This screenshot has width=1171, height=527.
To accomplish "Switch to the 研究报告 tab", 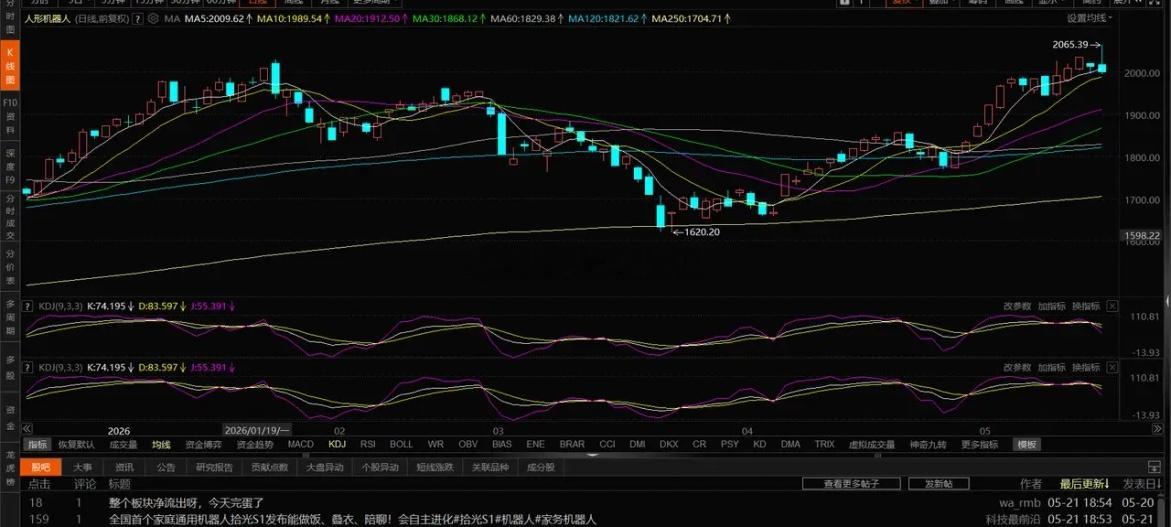I will (214, 467).
